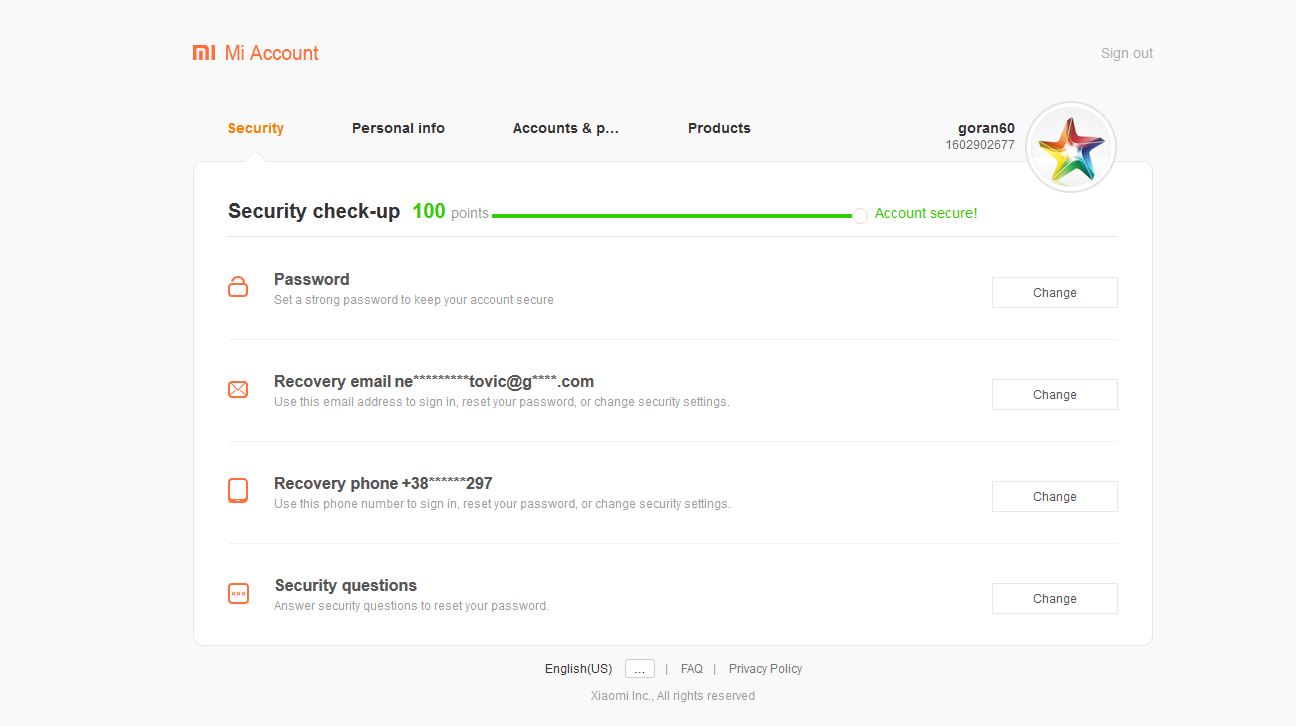Click the Password lock icon
Viewport: 1296px width, 726px height.
click(x=238, y=287)
